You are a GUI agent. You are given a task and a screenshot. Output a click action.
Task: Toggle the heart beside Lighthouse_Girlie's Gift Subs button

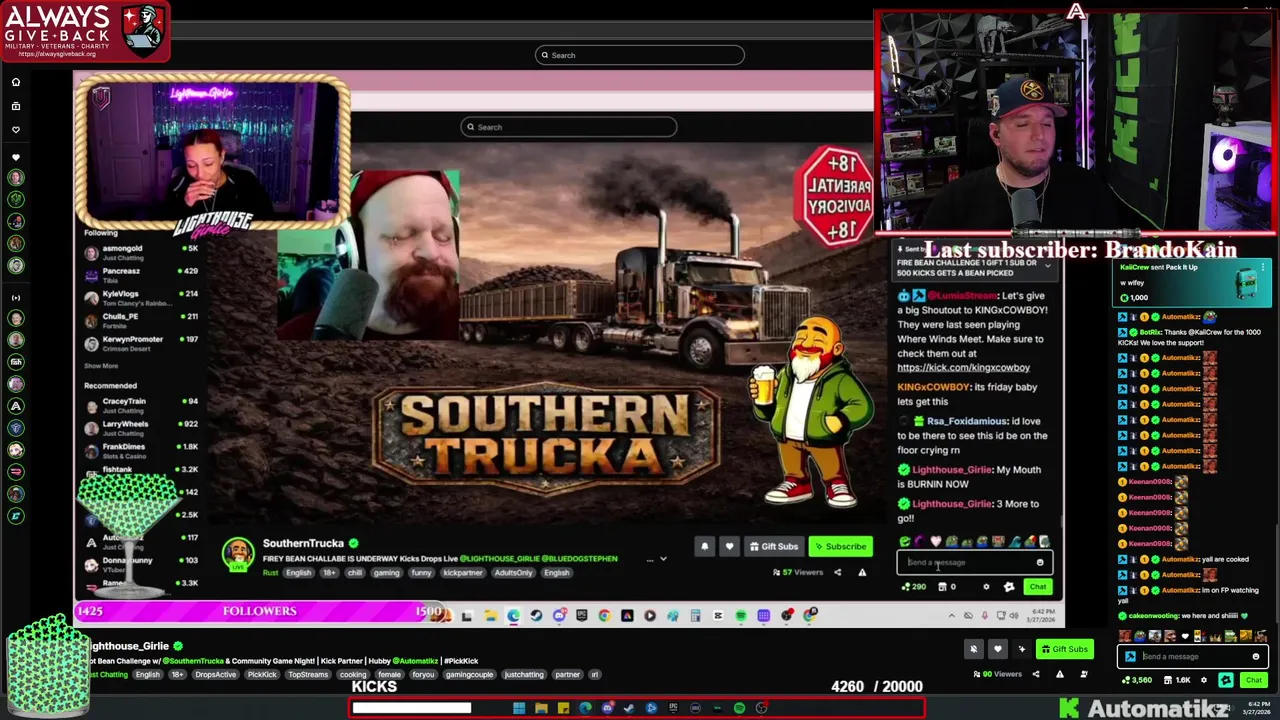click(x=997, y=649)
